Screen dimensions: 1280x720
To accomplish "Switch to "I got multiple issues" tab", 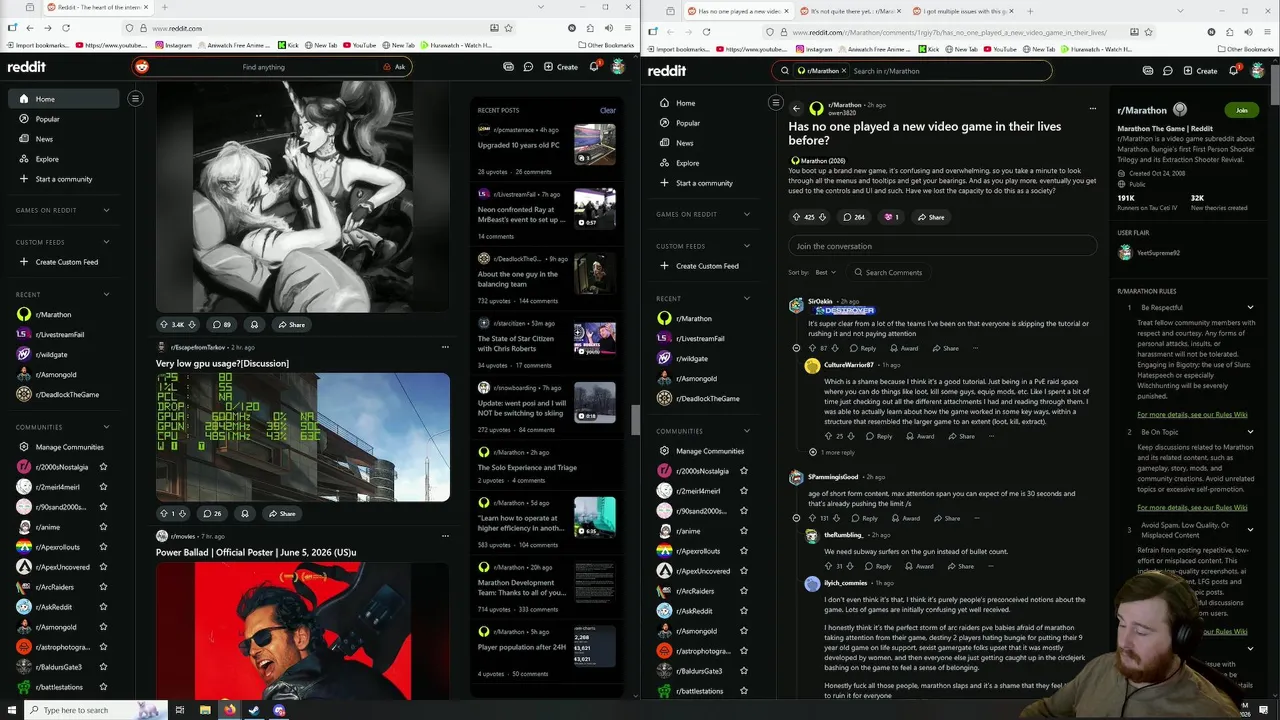I will [963, 11].
